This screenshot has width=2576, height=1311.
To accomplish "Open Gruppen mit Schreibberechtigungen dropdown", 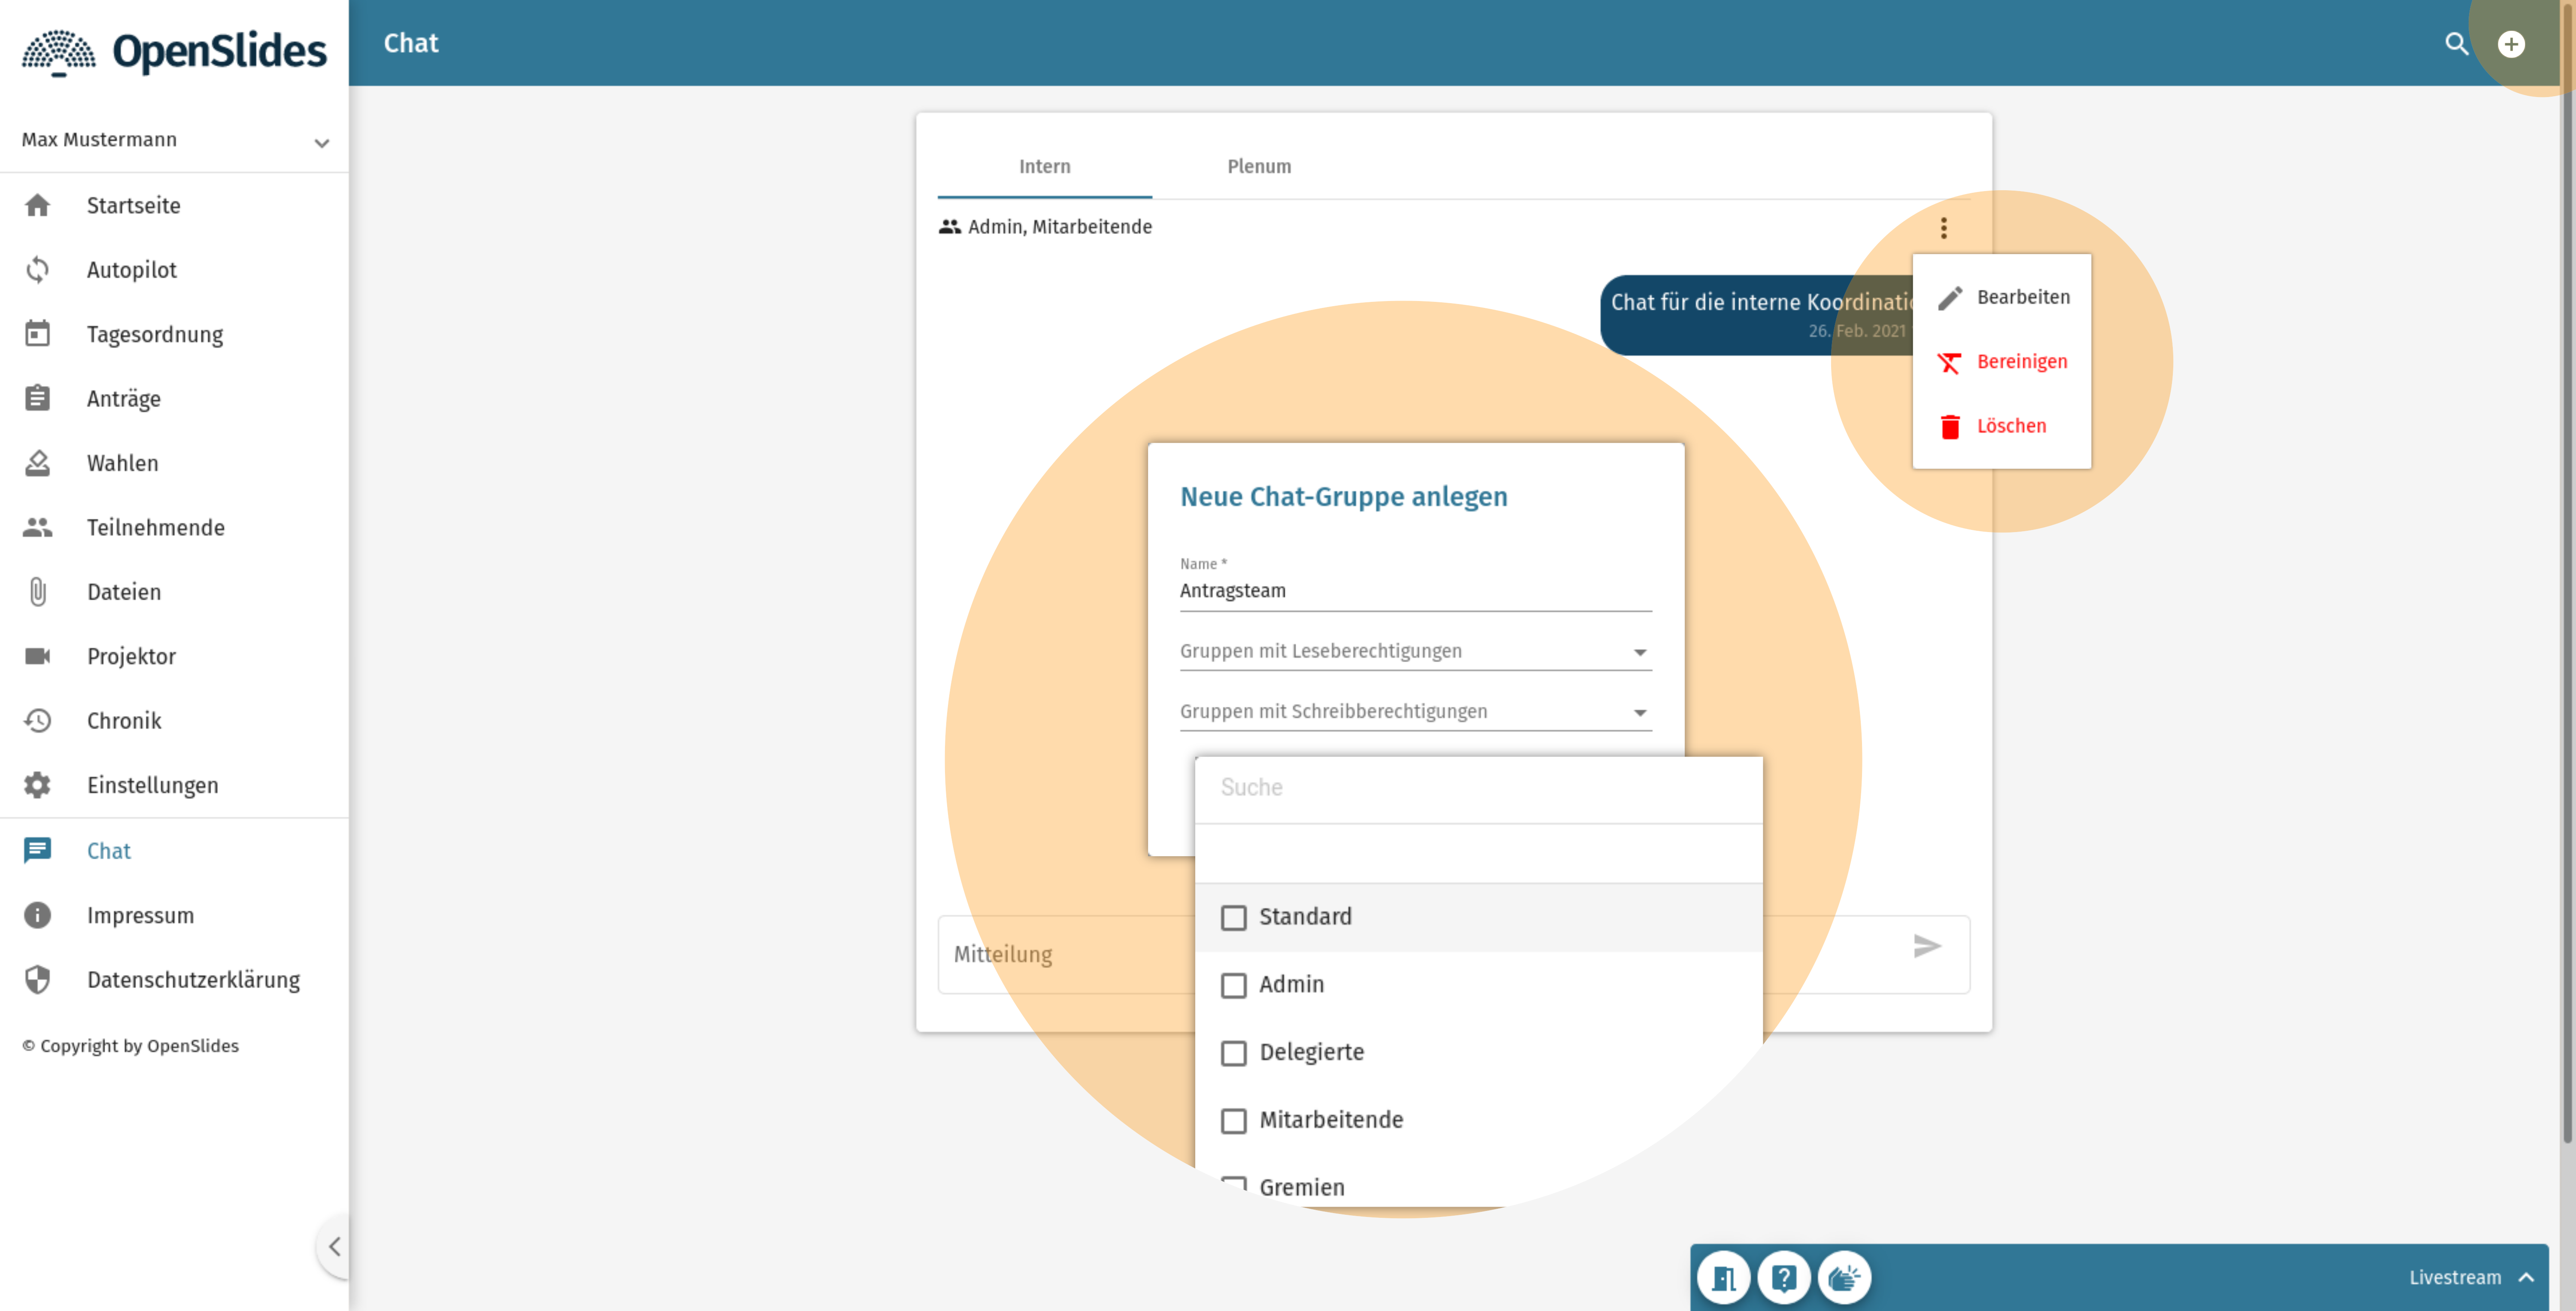I will tap(1415, 711).
